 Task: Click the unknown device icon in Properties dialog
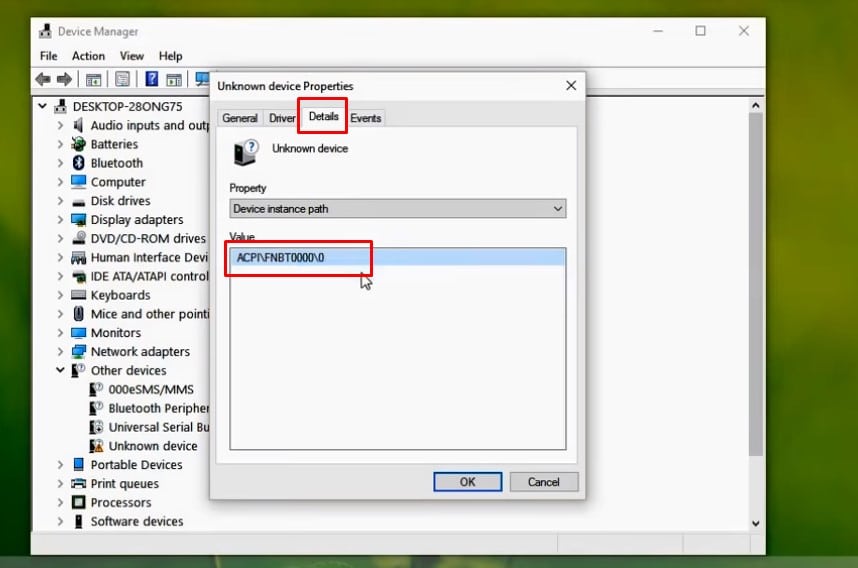(246, 153)
